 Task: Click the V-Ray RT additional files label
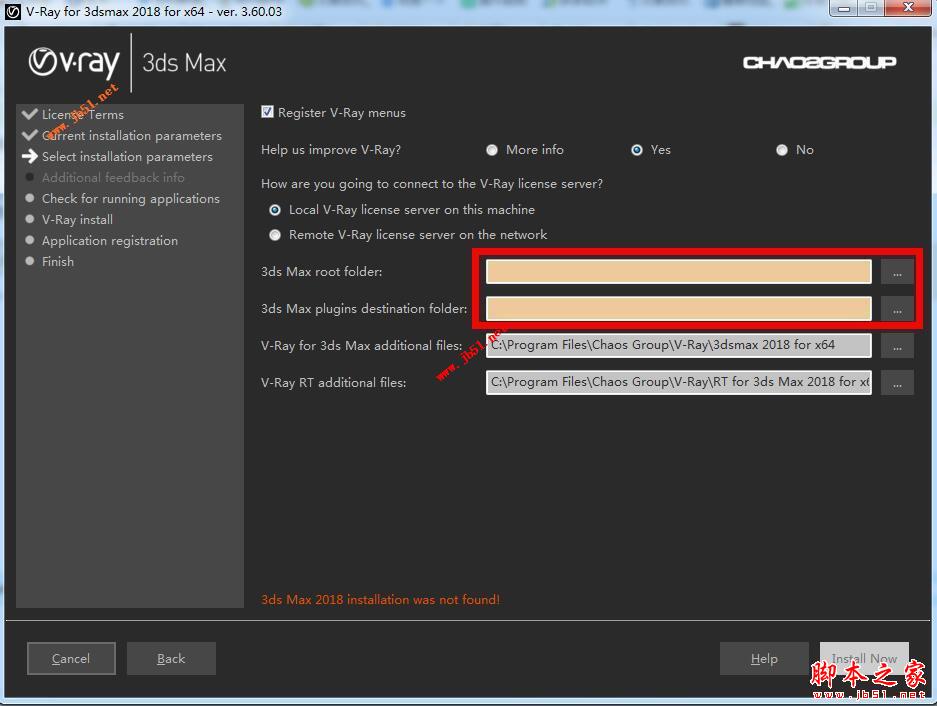[333, 383]
